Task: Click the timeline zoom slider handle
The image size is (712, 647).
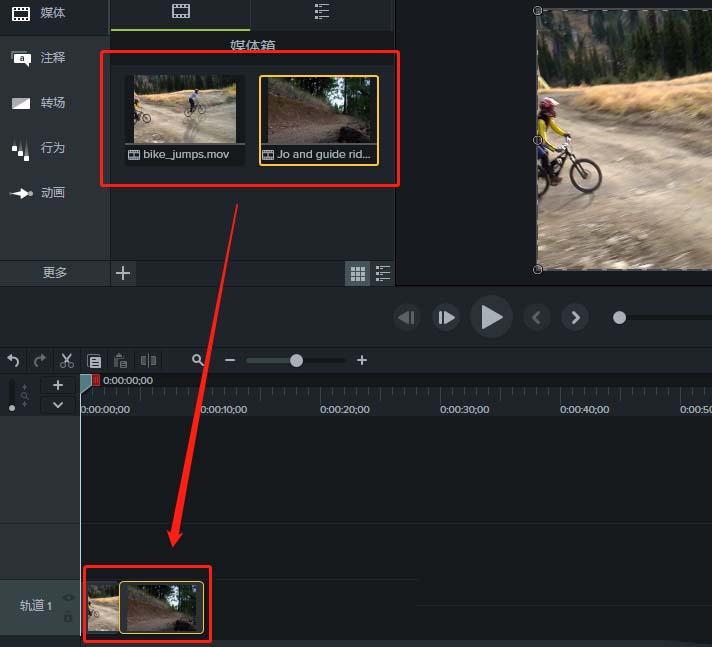Action: coord(296,360)
